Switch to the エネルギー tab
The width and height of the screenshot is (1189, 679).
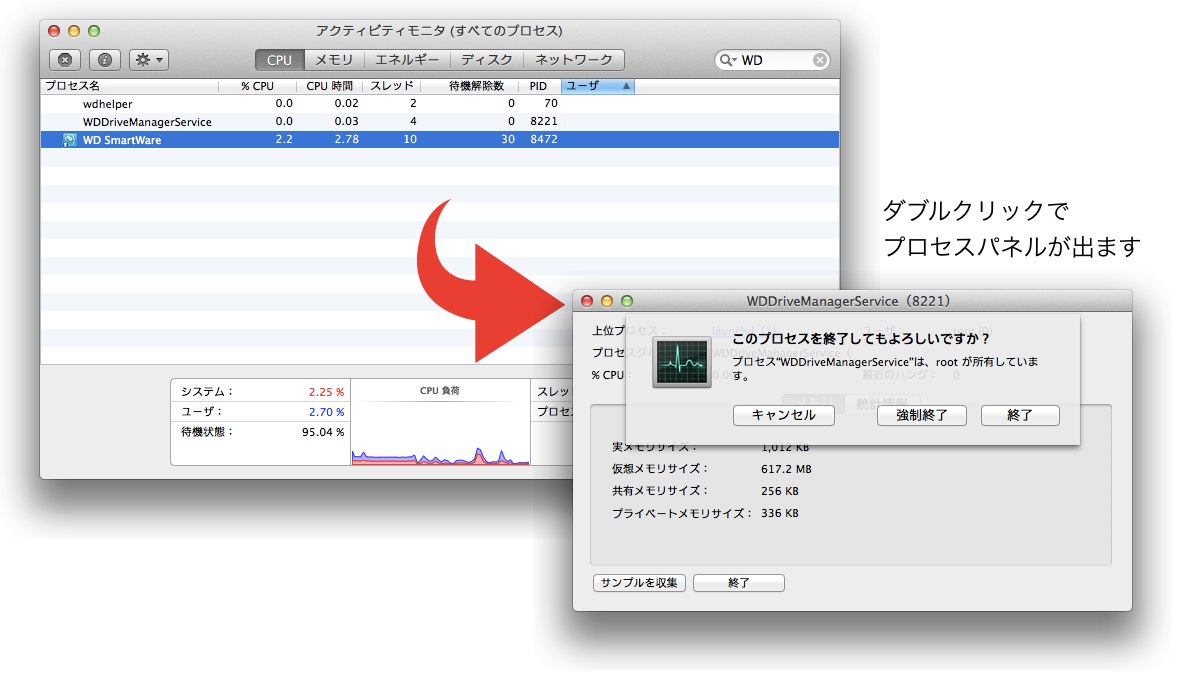tap(407, 60)
